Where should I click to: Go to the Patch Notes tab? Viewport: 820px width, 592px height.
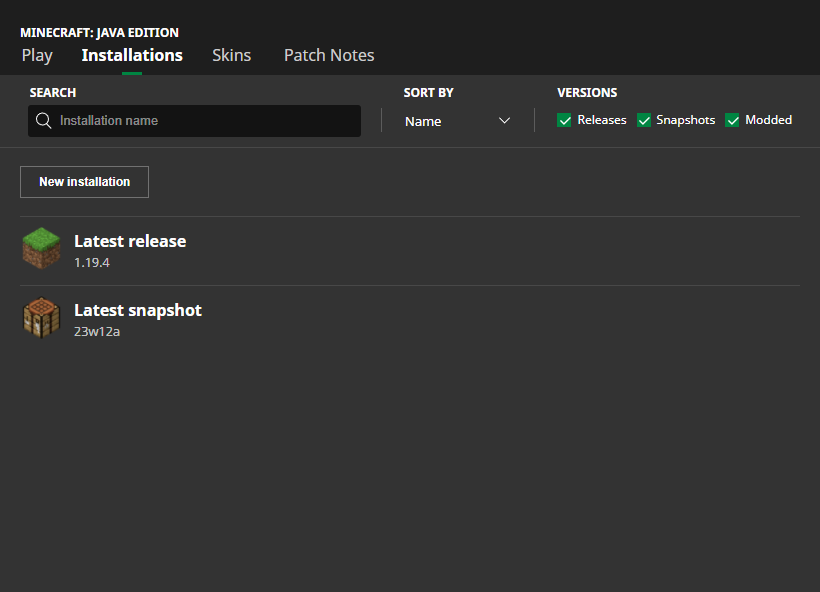[329, 55]
